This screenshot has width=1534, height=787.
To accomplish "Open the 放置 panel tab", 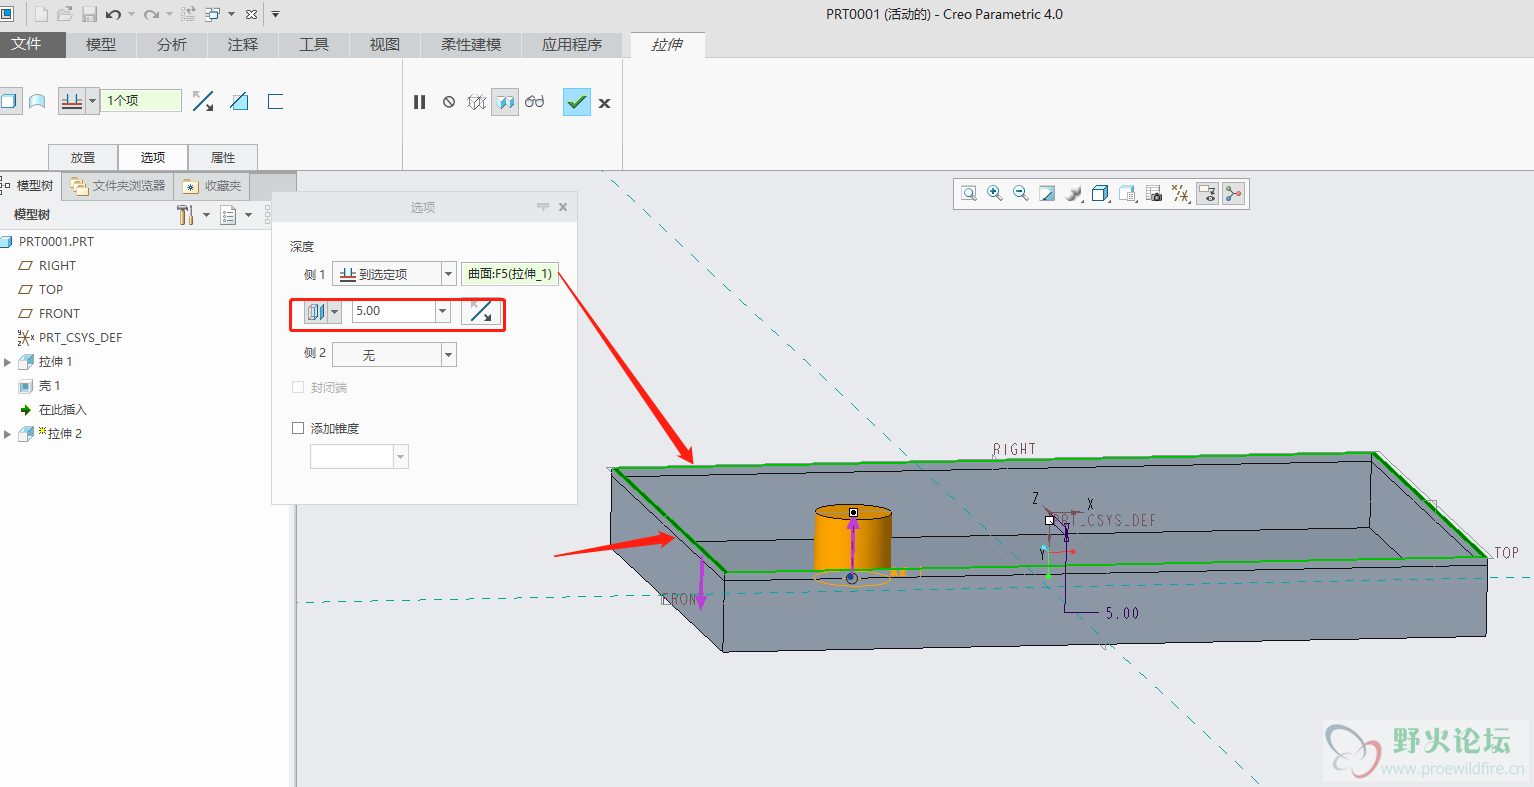I will 83,157.
